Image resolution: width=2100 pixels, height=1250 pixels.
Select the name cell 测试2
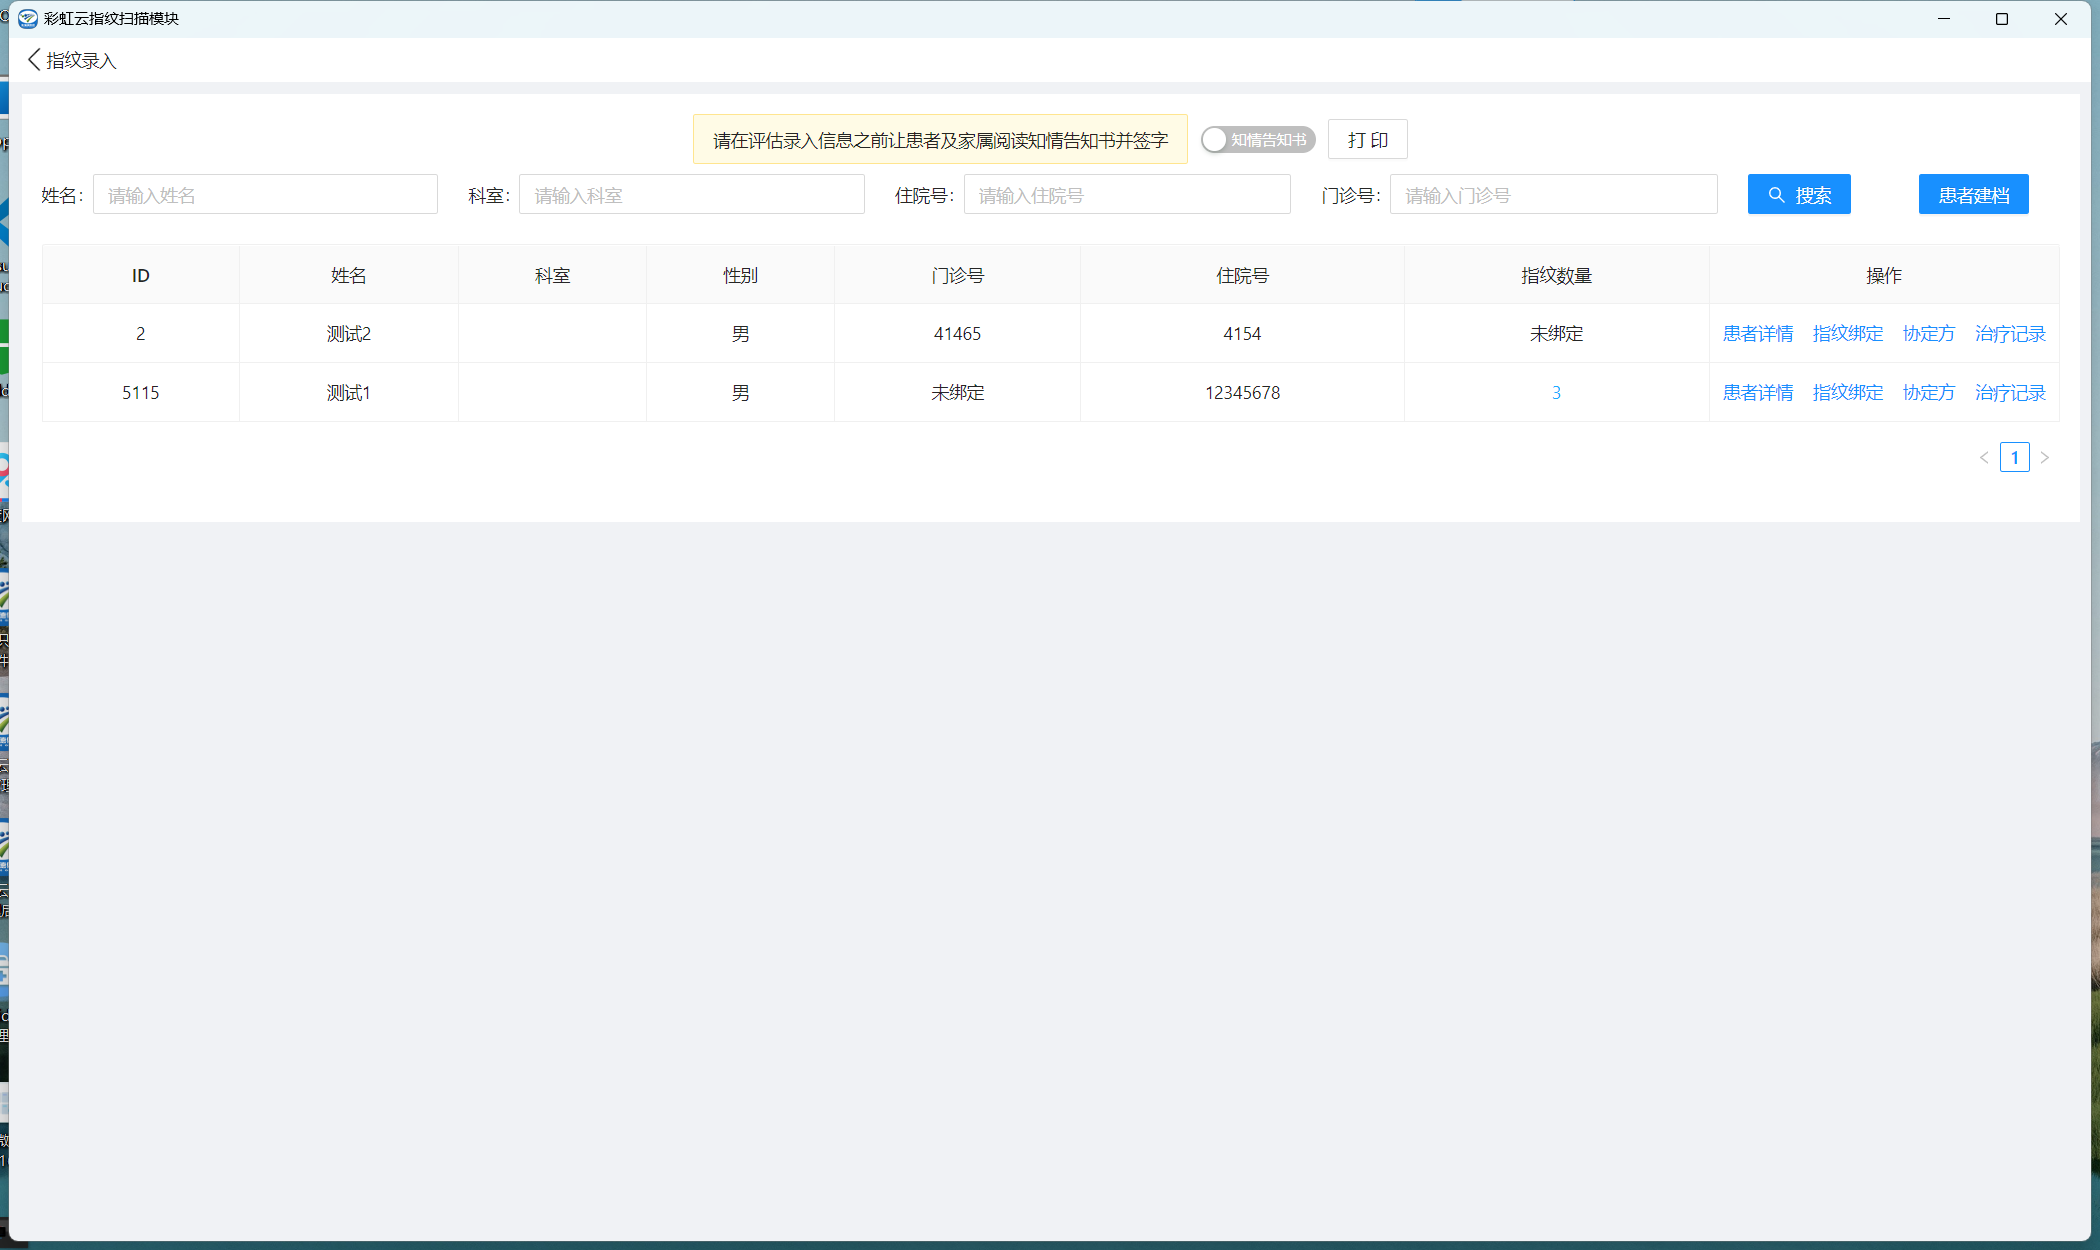click(349, 334)
